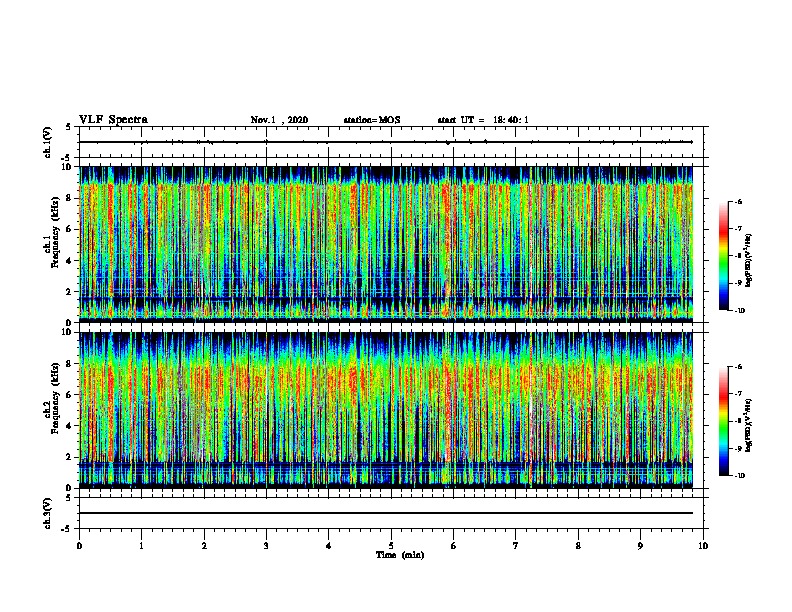Click the ch.2 "Frequency (kHz)" axis label

[56, 398]
